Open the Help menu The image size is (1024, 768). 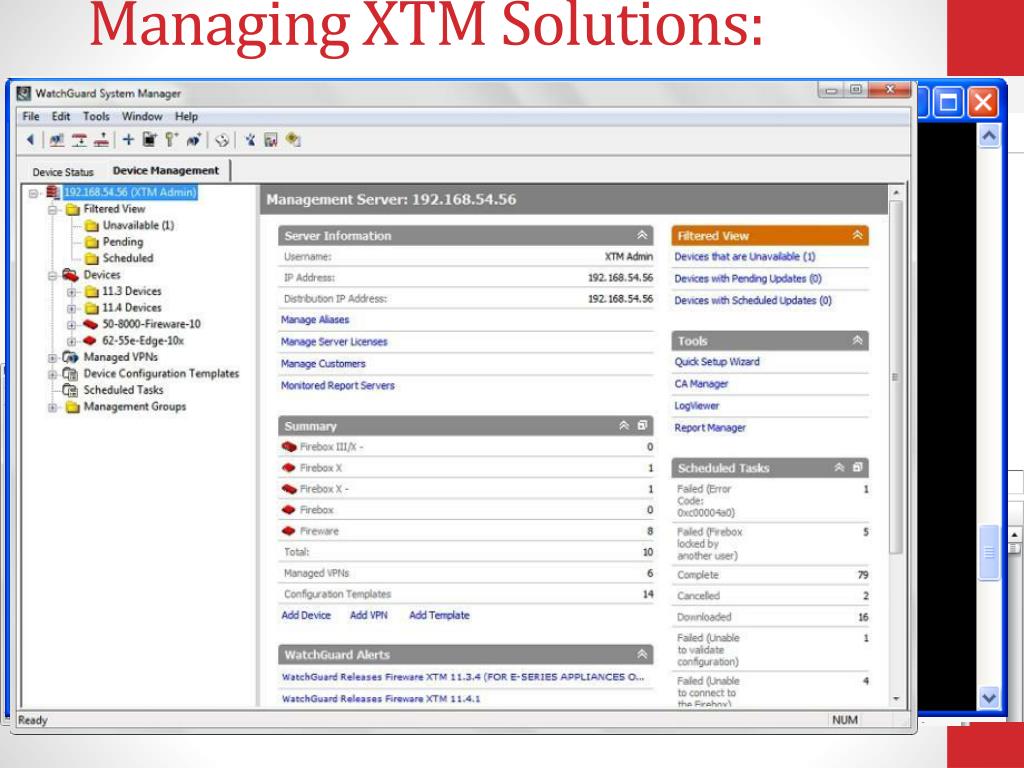click(x=186, y=116)
